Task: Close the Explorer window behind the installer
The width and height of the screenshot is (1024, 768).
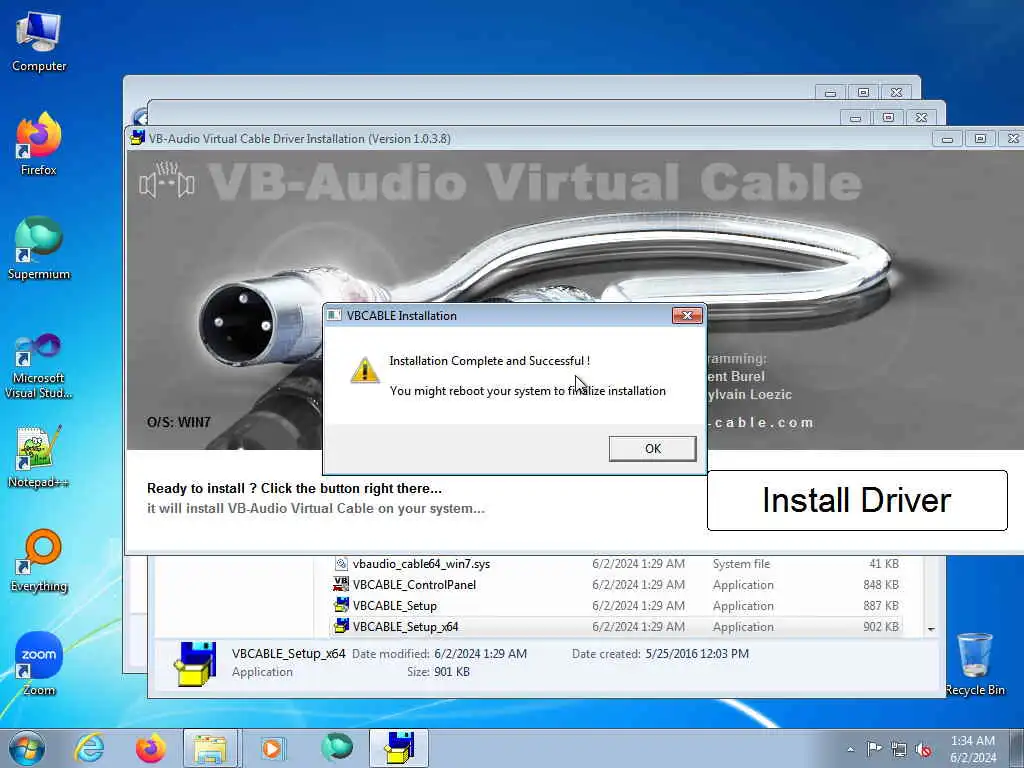Action: tap(921, 118)
